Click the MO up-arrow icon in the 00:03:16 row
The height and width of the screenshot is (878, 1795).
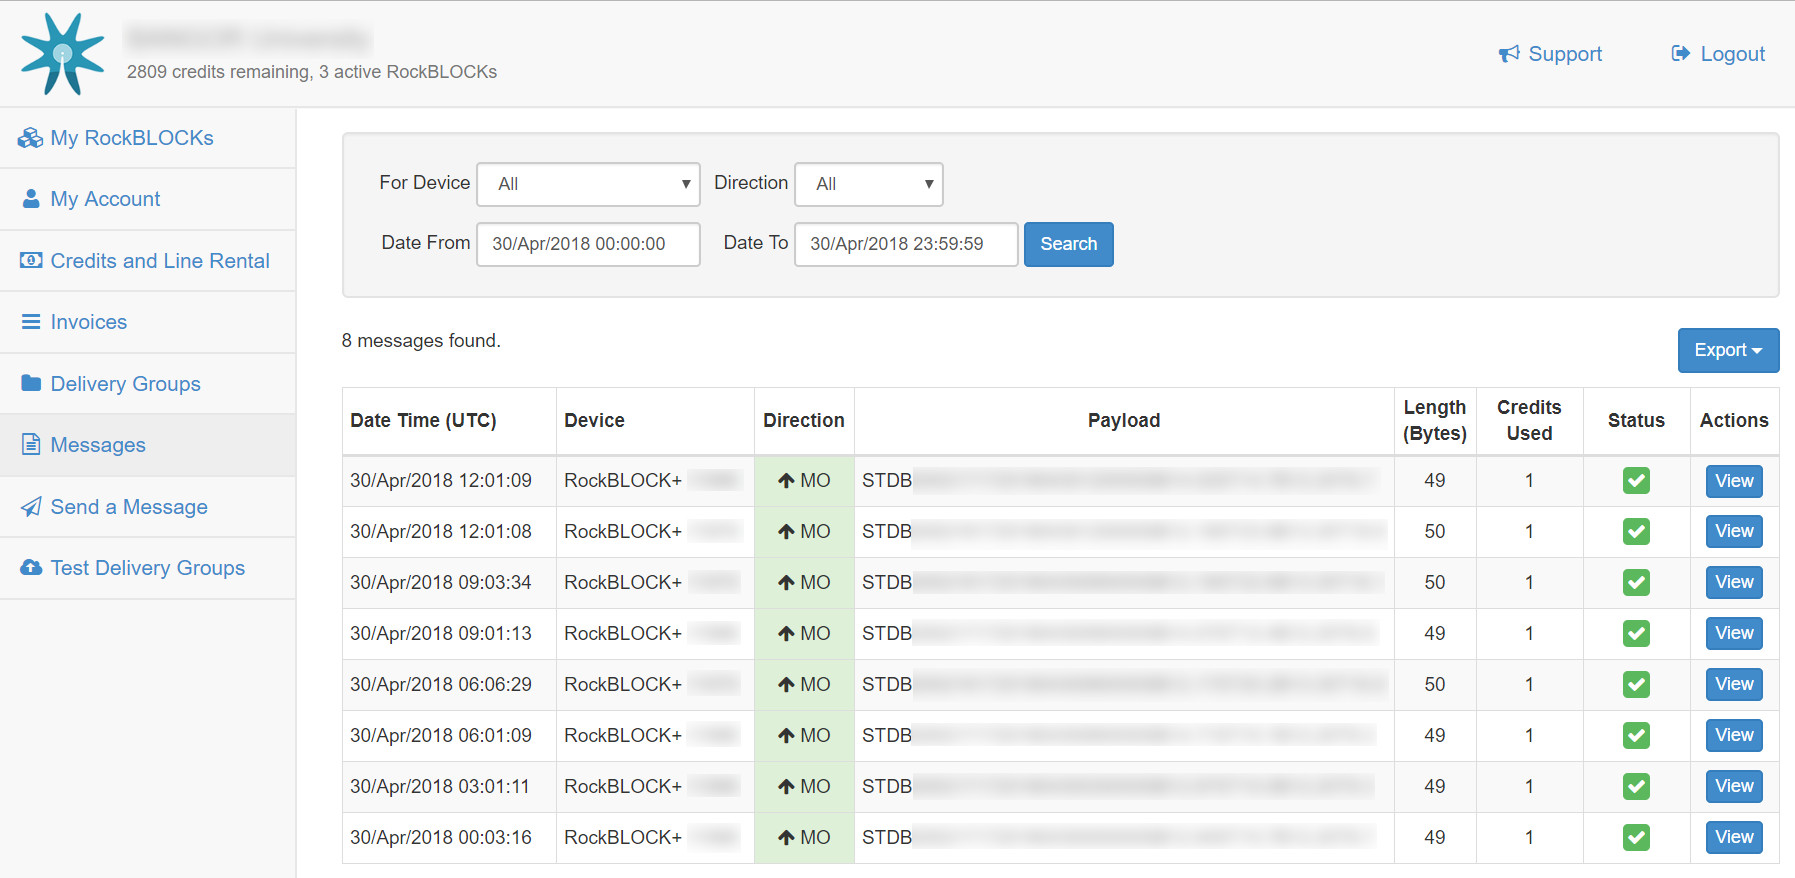coord(786,838)
